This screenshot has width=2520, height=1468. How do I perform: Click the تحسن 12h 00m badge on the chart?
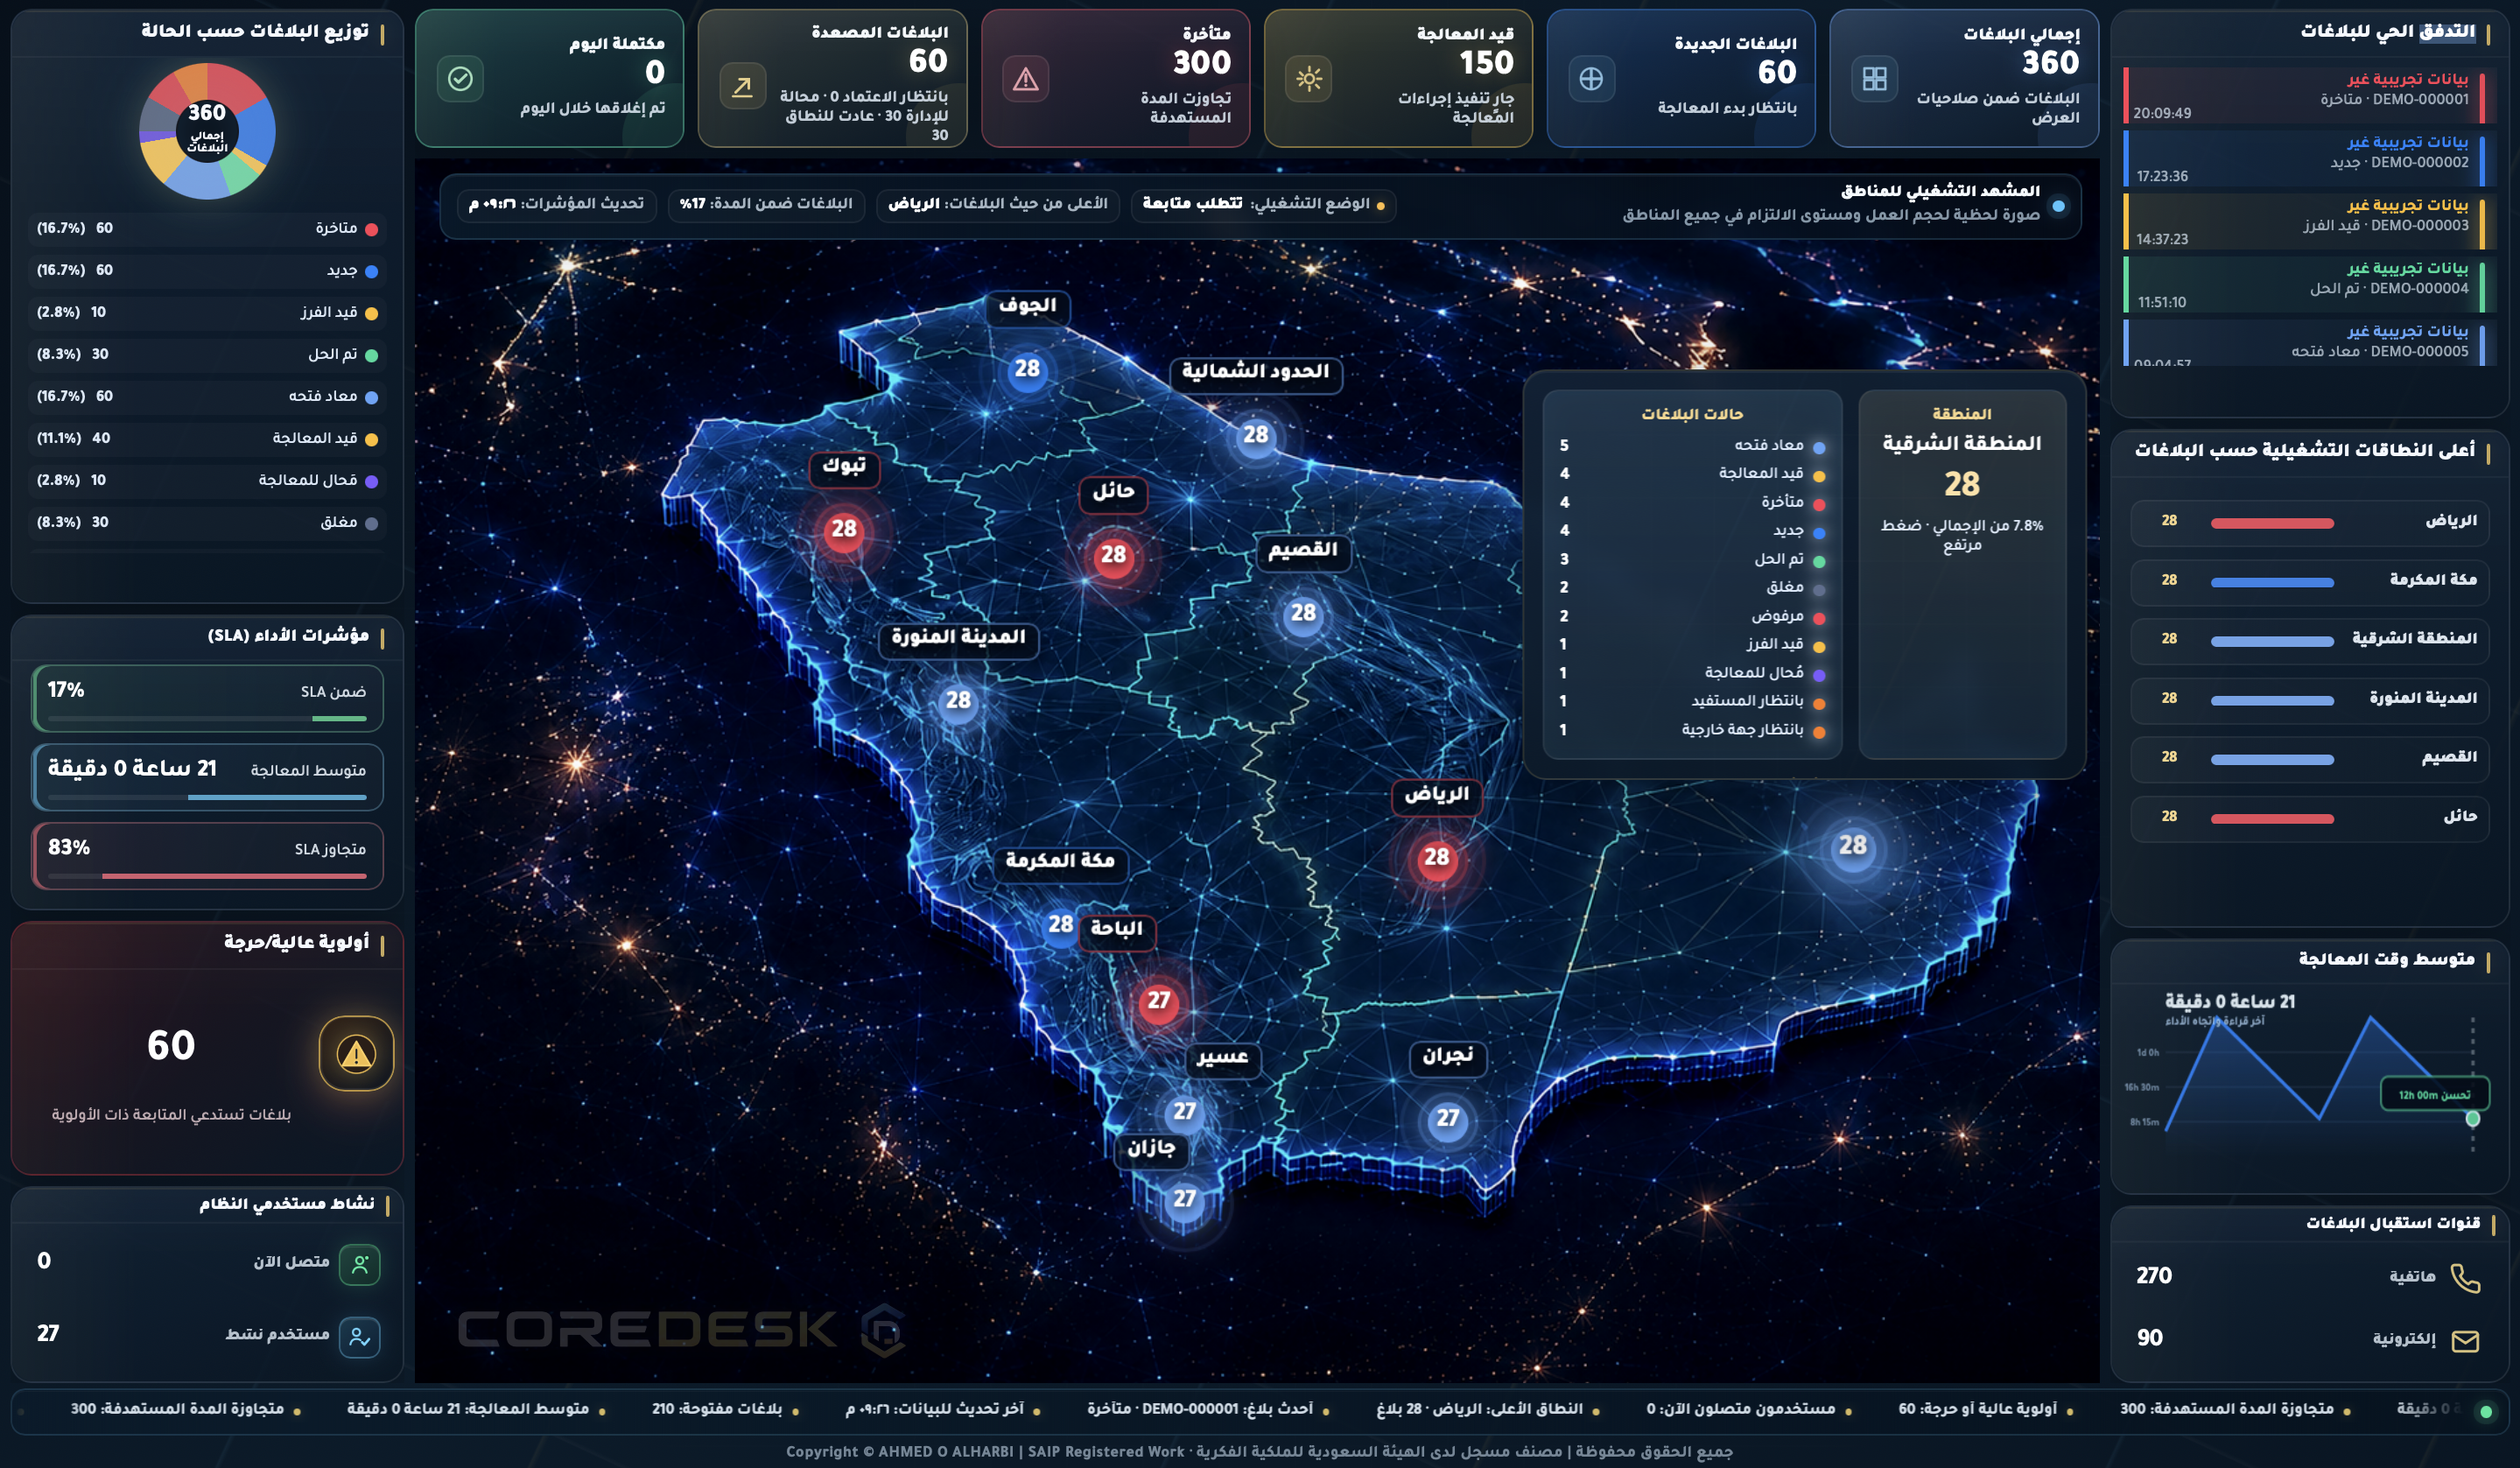coord(2434,1095)
